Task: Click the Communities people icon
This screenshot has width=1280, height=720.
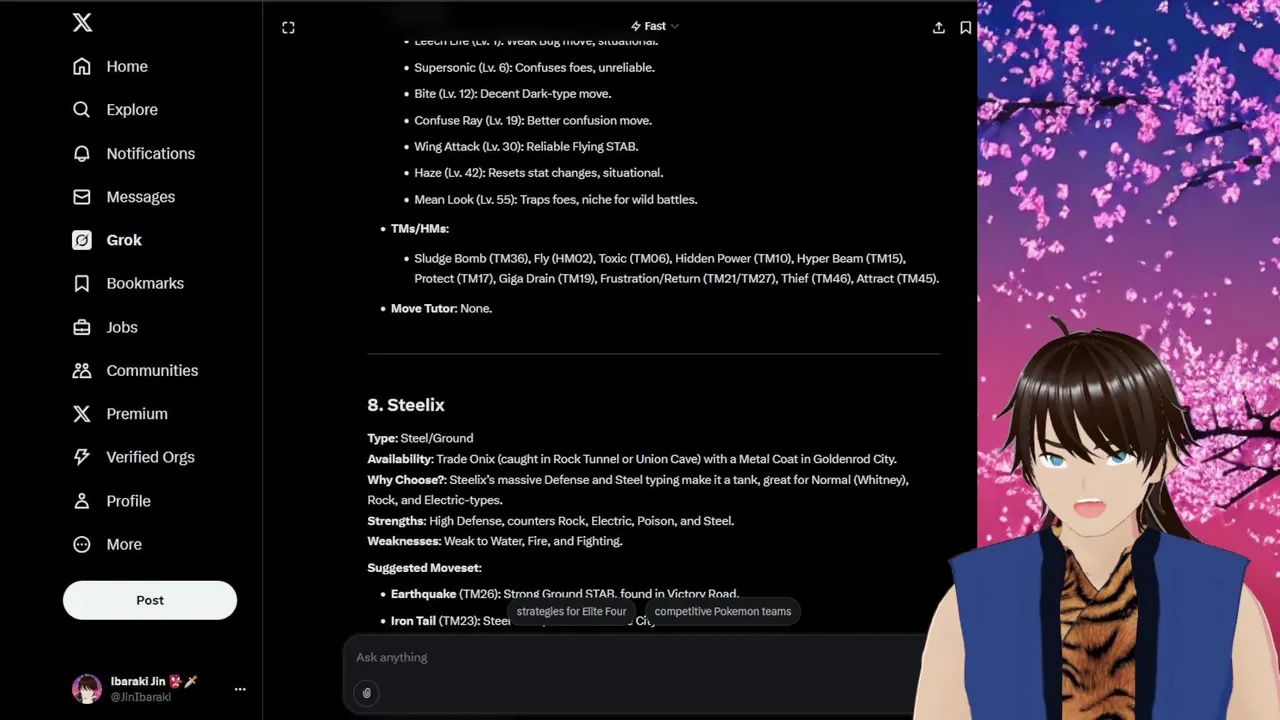Action: [82, 370]
